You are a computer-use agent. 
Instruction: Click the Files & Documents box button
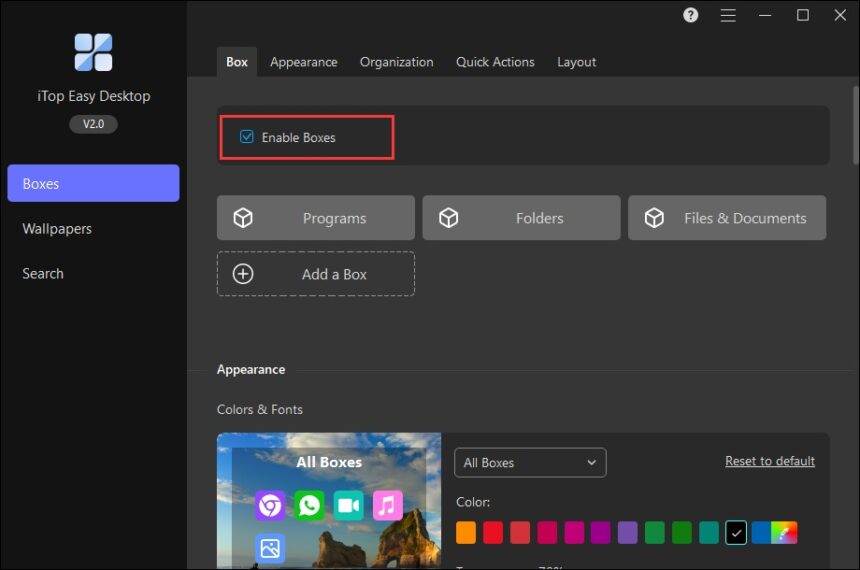tap(726, 218)
